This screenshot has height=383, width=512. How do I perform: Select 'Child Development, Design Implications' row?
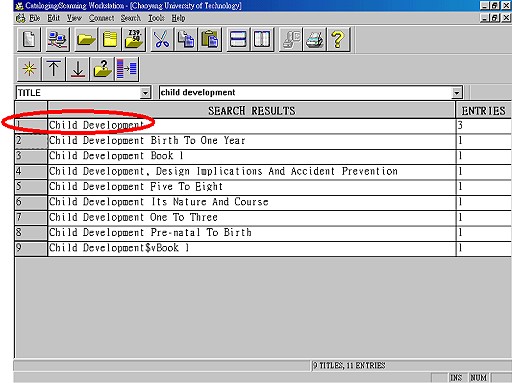coord(252,172)
